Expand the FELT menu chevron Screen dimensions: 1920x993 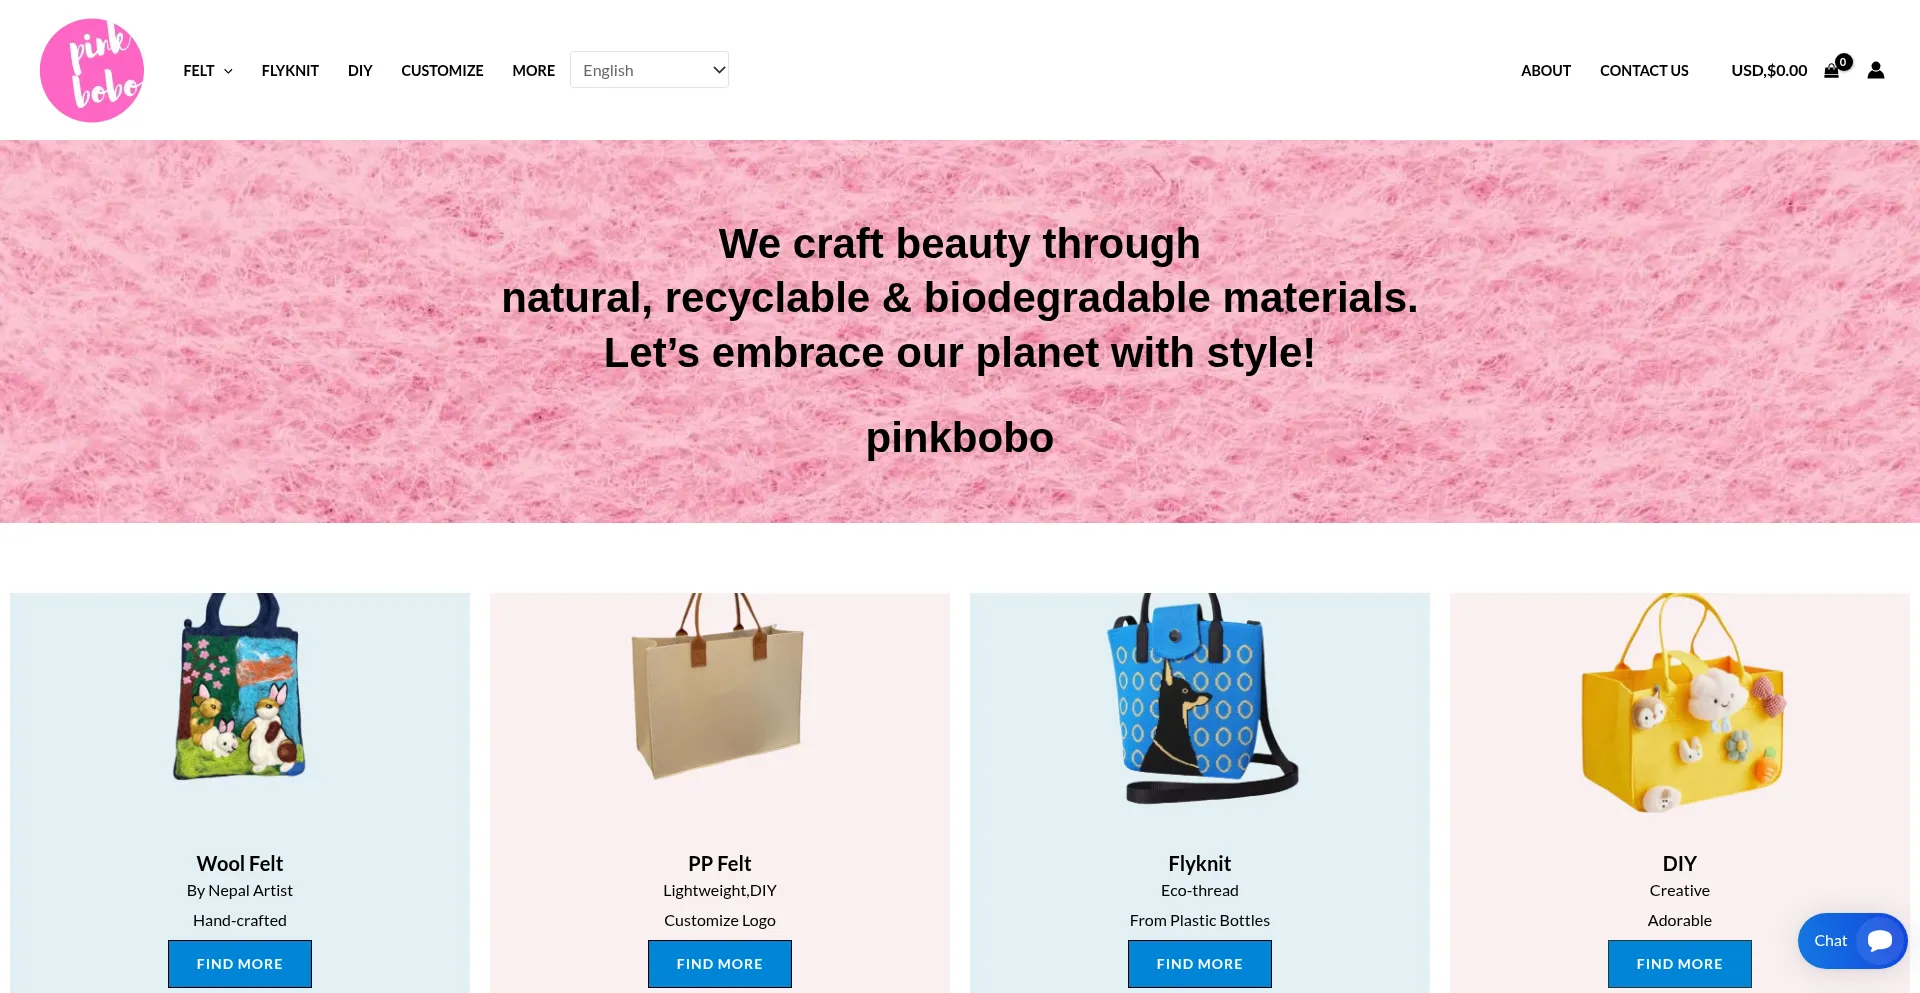click(228, 71)
